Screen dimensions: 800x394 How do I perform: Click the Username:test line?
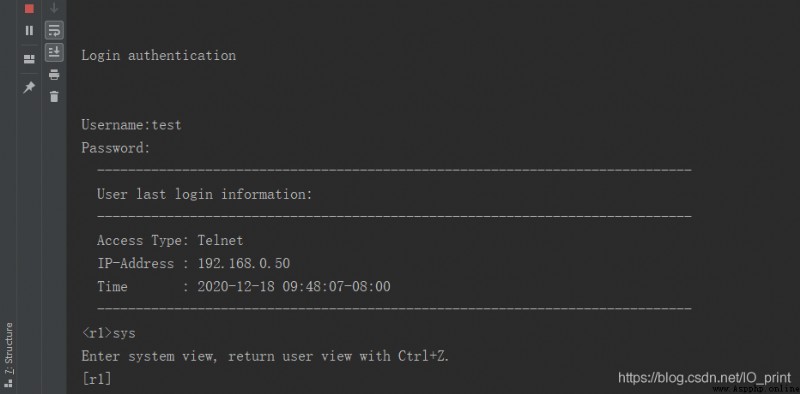click(x=131, y=125)
